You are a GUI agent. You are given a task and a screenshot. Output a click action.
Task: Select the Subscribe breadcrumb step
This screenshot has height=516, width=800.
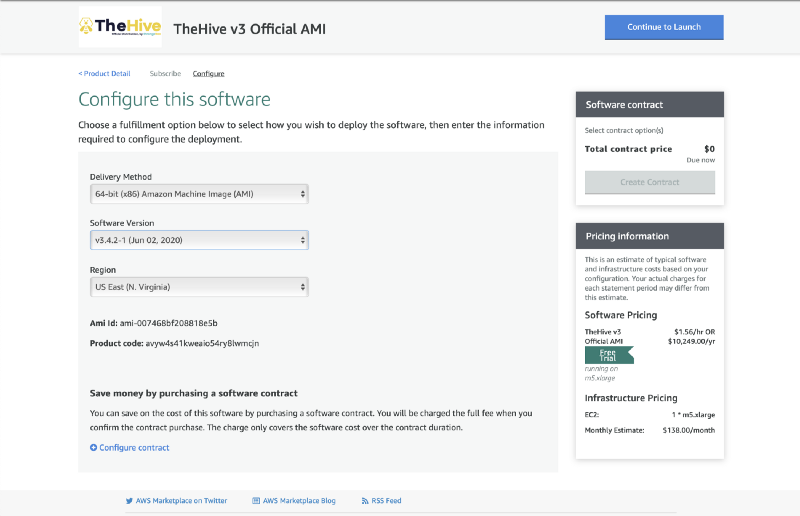(165, 74)
